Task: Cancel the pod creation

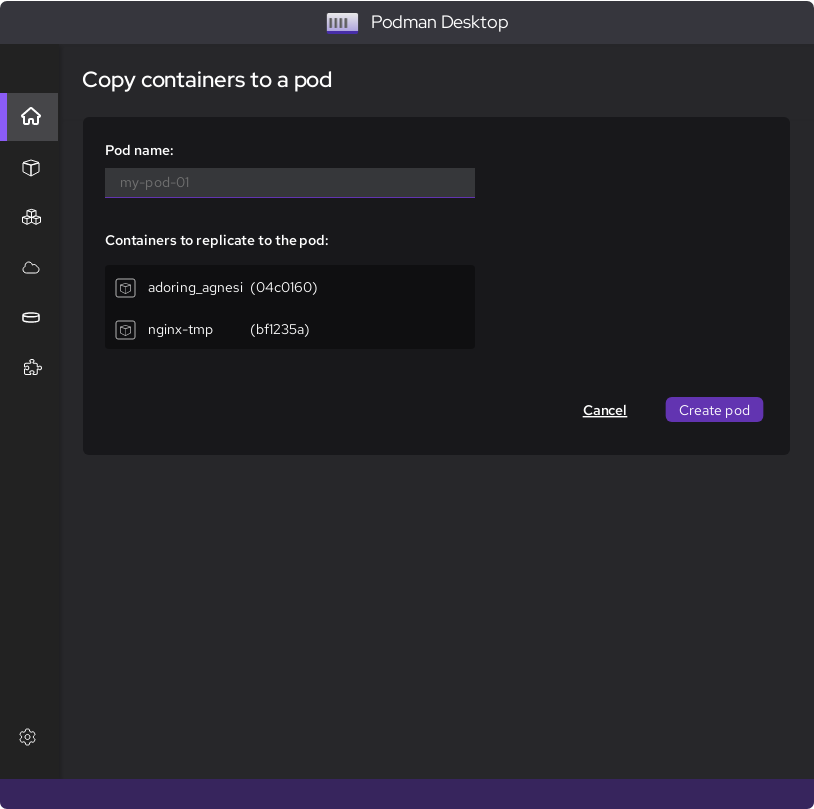Action: coord(604,410)
